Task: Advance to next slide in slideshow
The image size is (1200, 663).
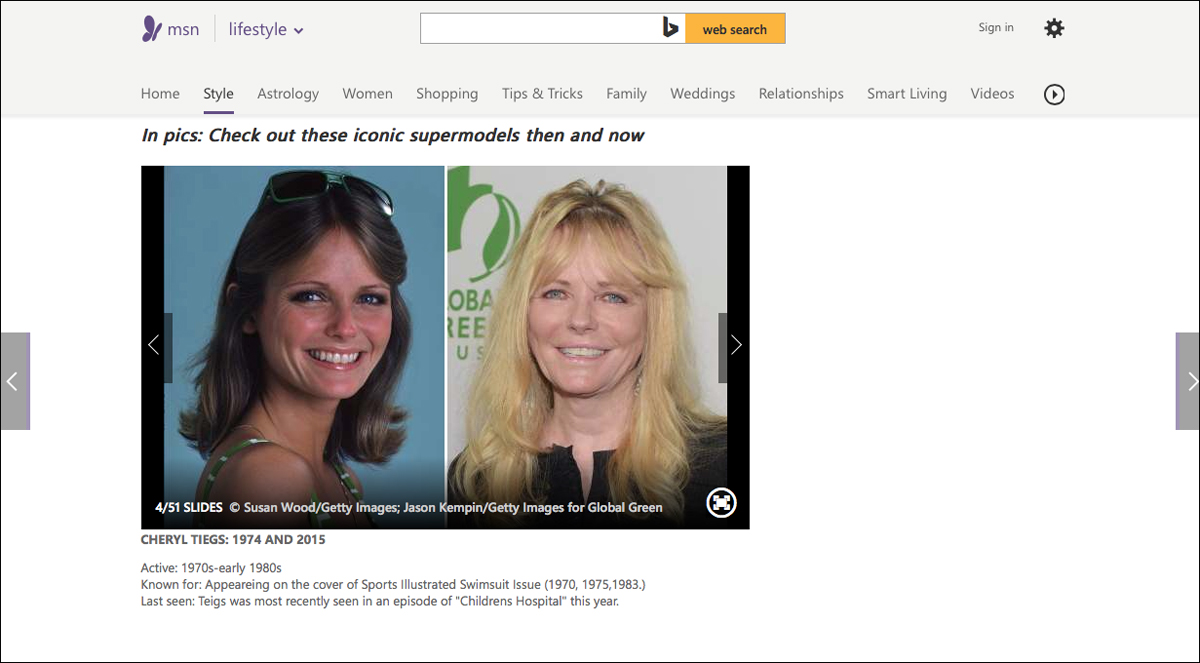Action: click(735, 346)
